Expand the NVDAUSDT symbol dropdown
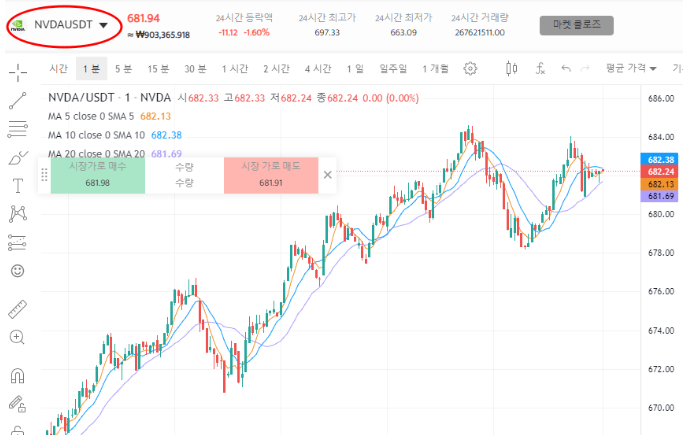687x435 pixels. pyautogui.click(x=103, y=25)
